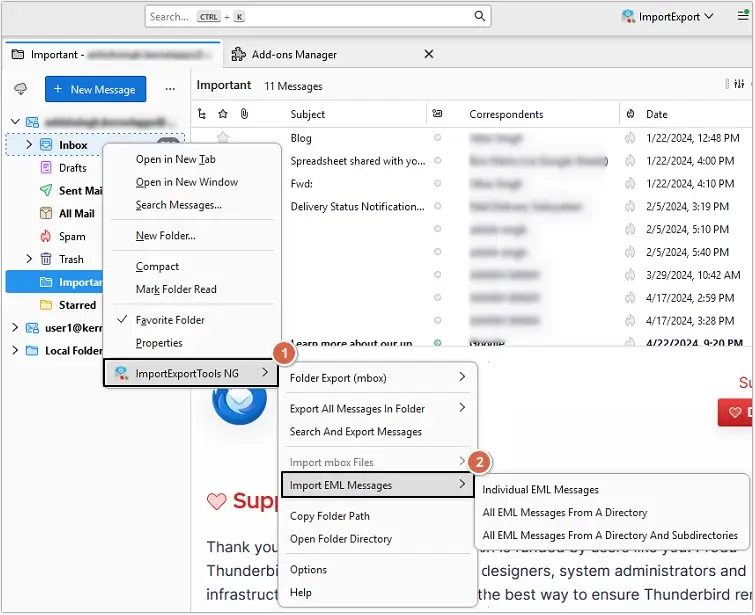Click the search magnifier icon
Viewport: 755px width, 615px height.
(479, 16)
